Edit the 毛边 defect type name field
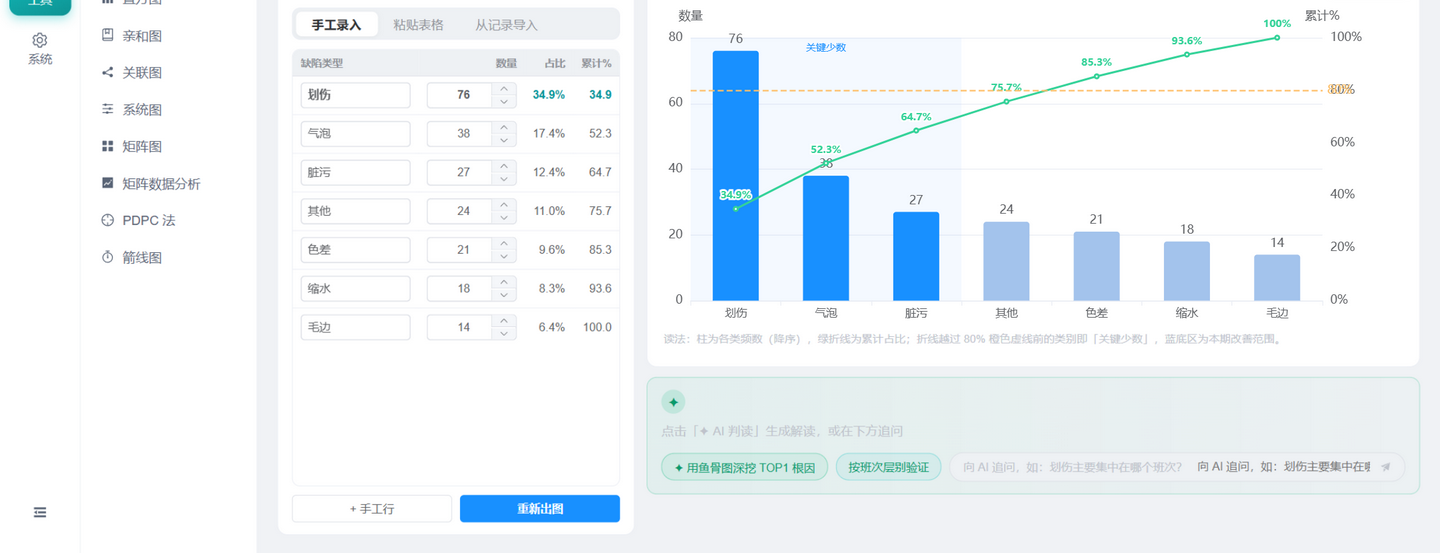 point(355,327)
